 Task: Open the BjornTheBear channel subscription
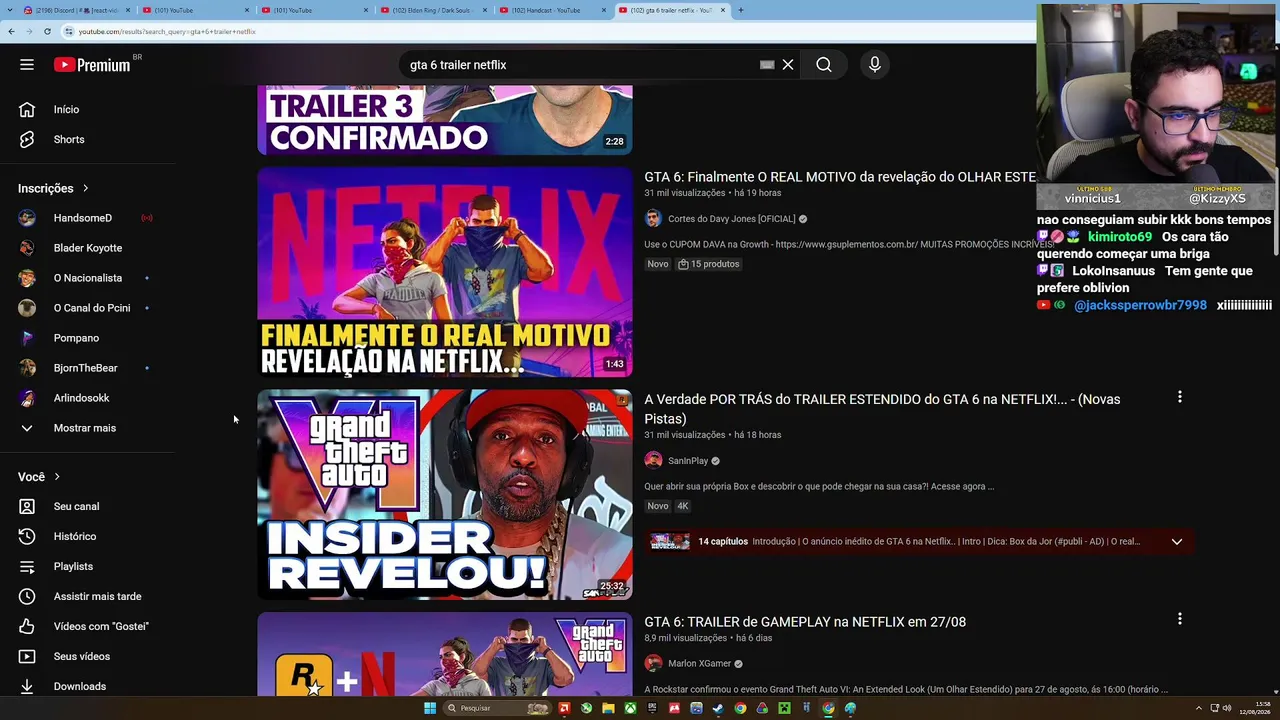[88, 368]
